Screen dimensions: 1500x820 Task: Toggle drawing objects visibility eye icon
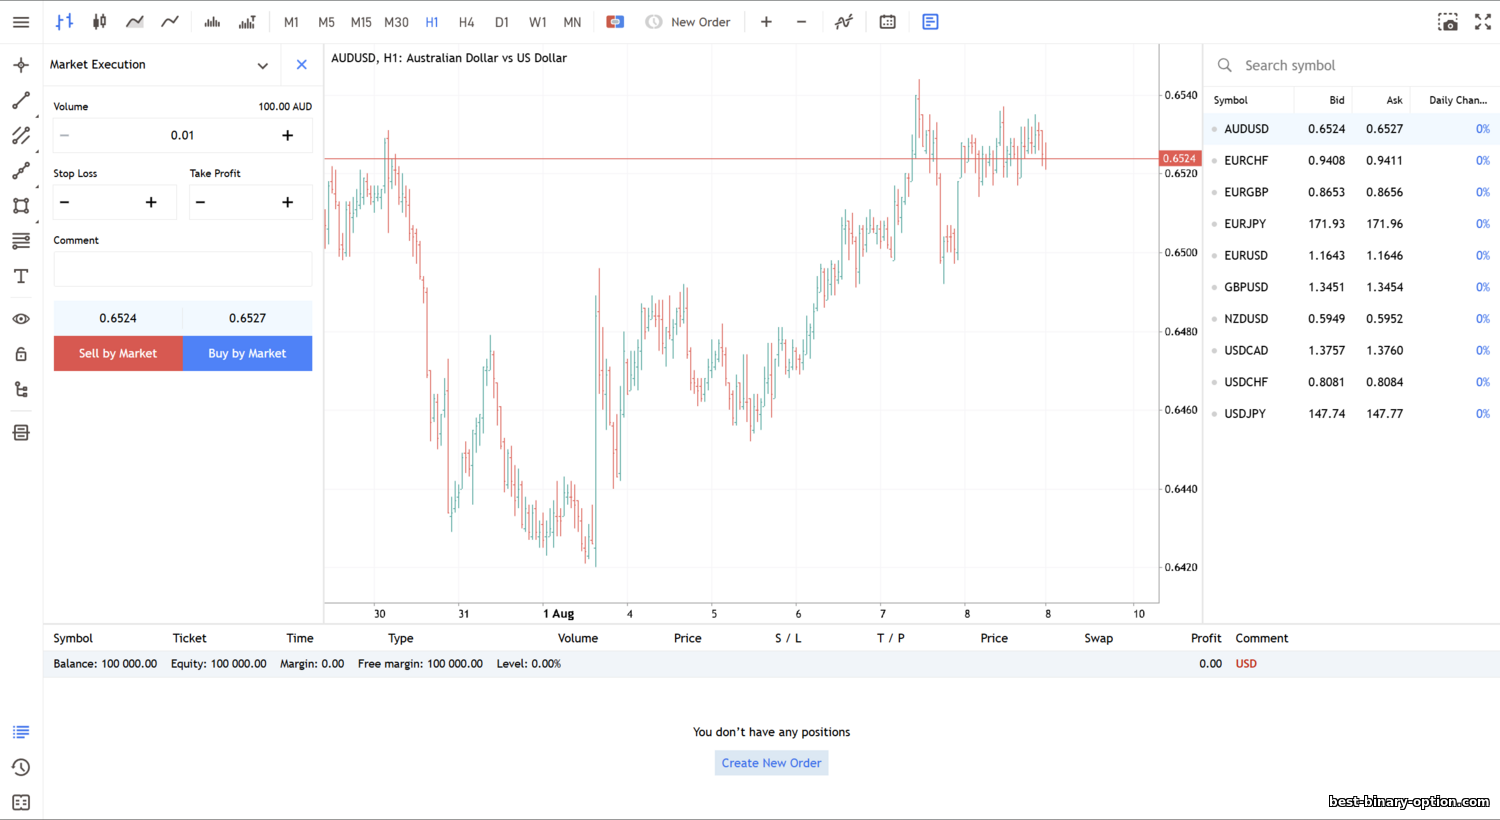pyautogui.click(x=21, y=319)
